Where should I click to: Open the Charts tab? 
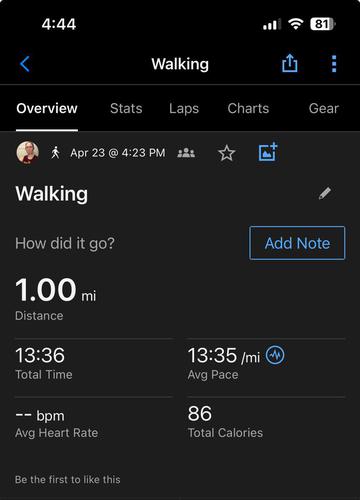[248, 108]
